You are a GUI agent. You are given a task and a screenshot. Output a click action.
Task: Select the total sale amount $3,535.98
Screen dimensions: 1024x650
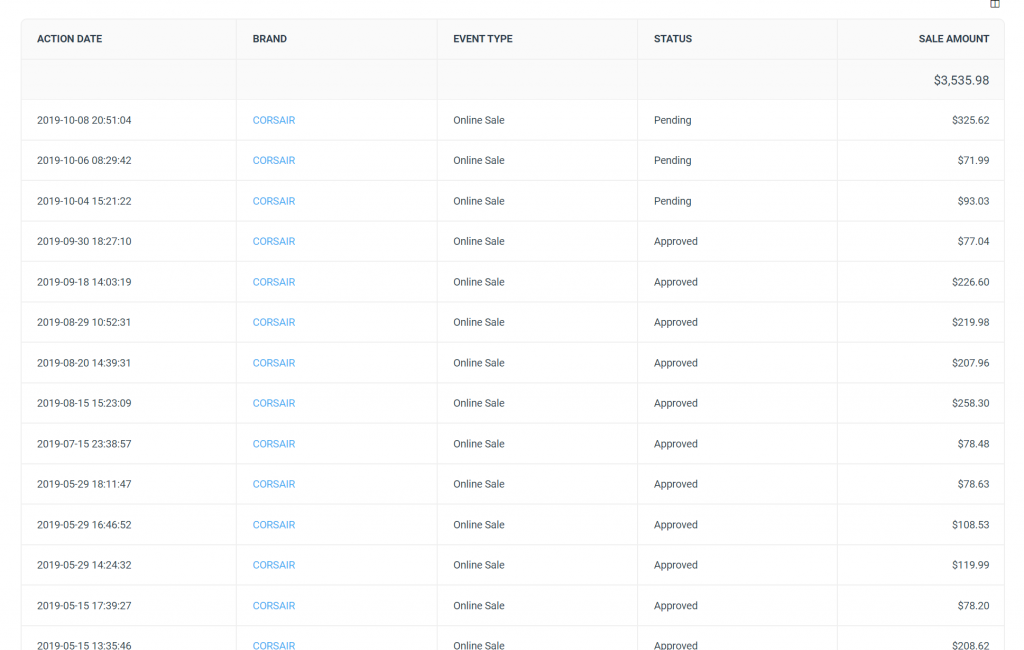[x=961, y=80]
